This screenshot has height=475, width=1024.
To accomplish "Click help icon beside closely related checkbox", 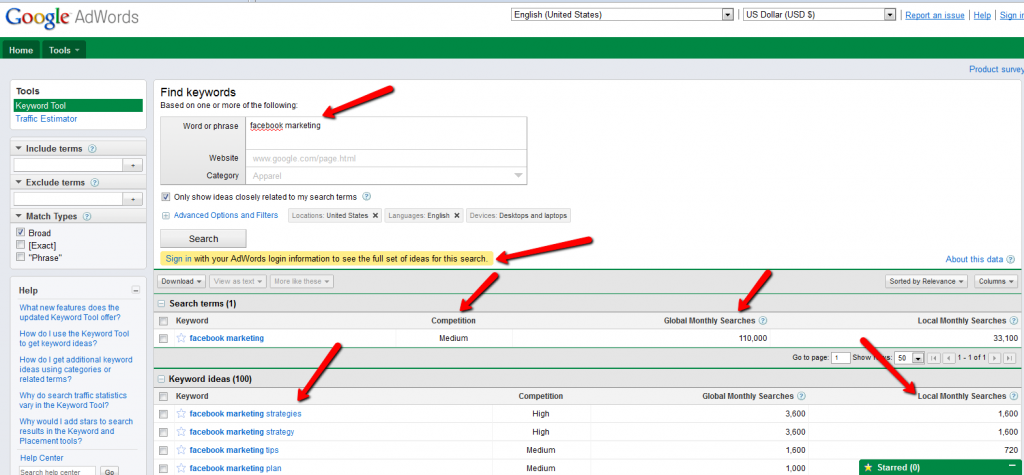I will pos(366,196).
